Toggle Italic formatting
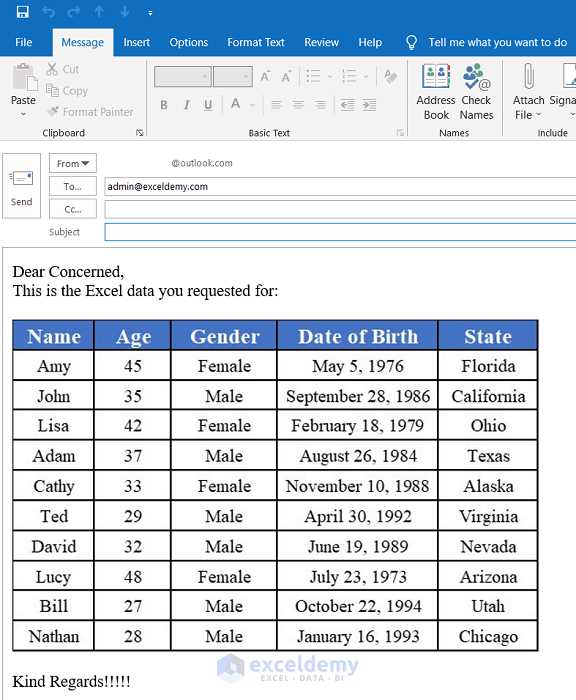 point(187,105)
